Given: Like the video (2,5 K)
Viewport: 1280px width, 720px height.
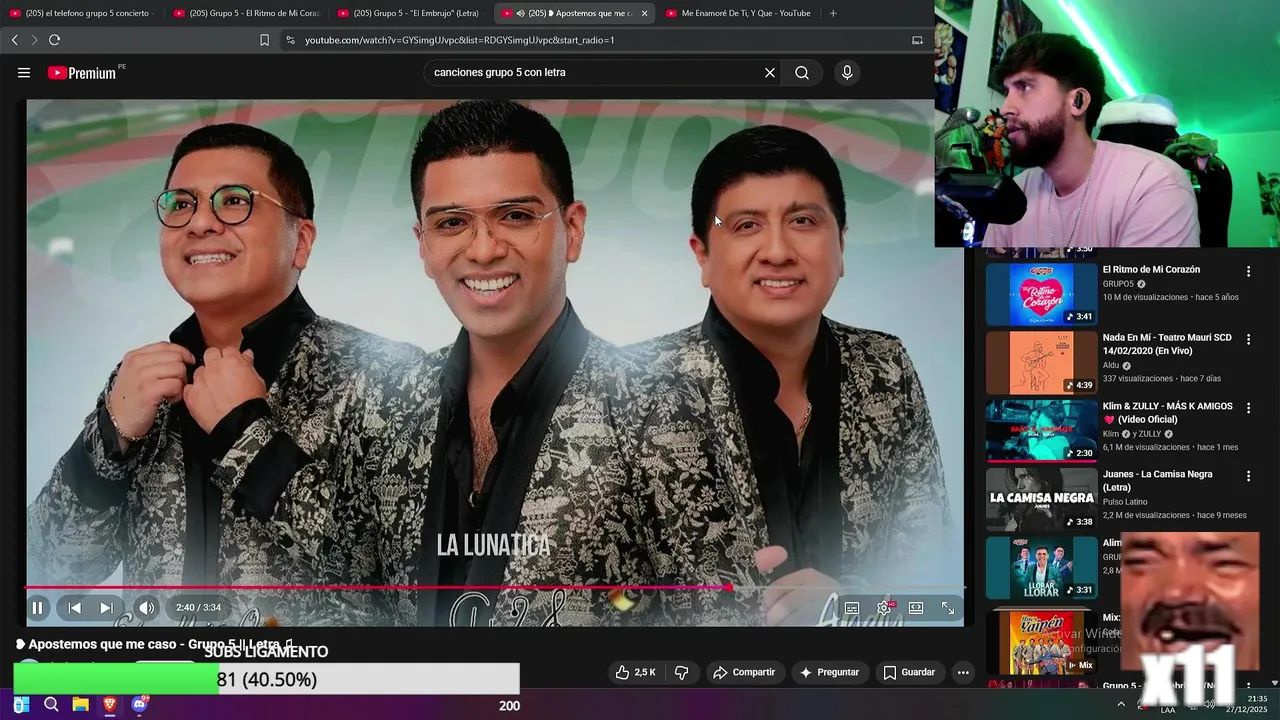Looking at the screenshot, I should click(x=636, y=672).
